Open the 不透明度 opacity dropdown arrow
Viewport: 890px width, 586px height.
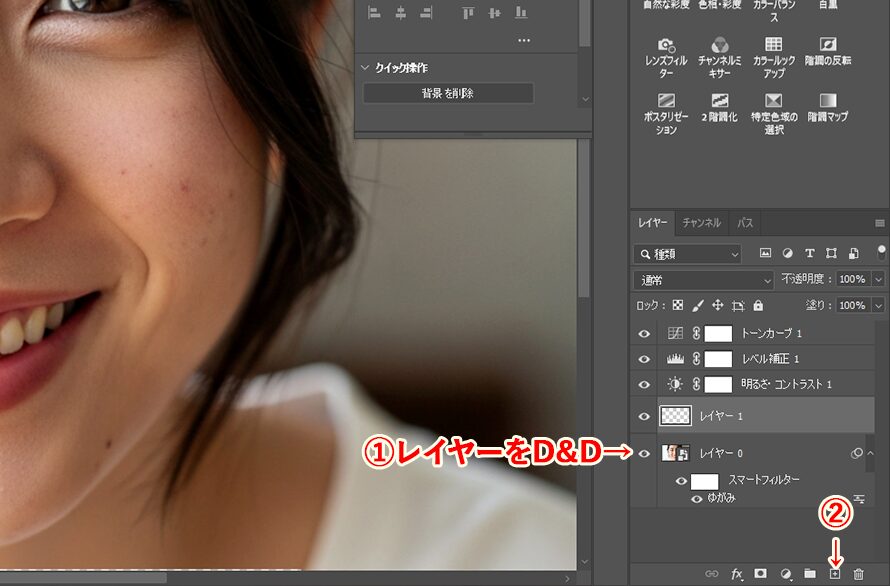tap(879, 280)
